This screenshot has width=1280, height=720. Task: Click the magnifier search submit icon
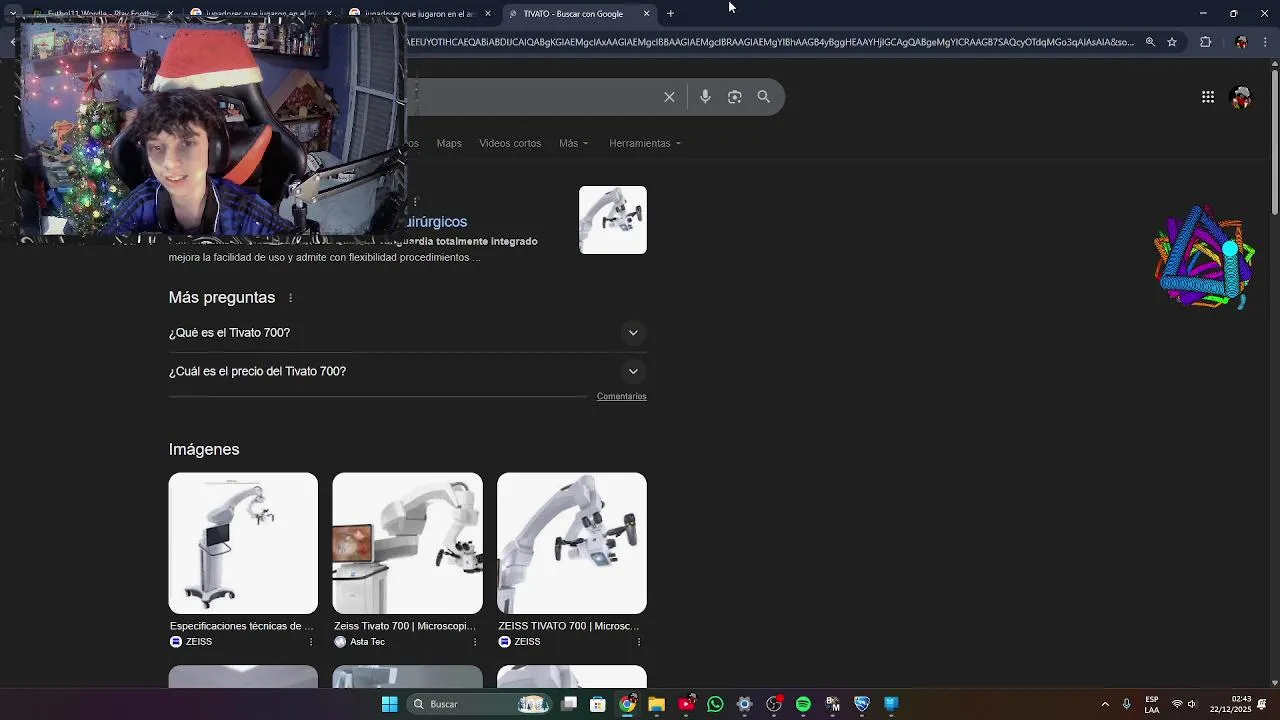[x=764, y=97]
